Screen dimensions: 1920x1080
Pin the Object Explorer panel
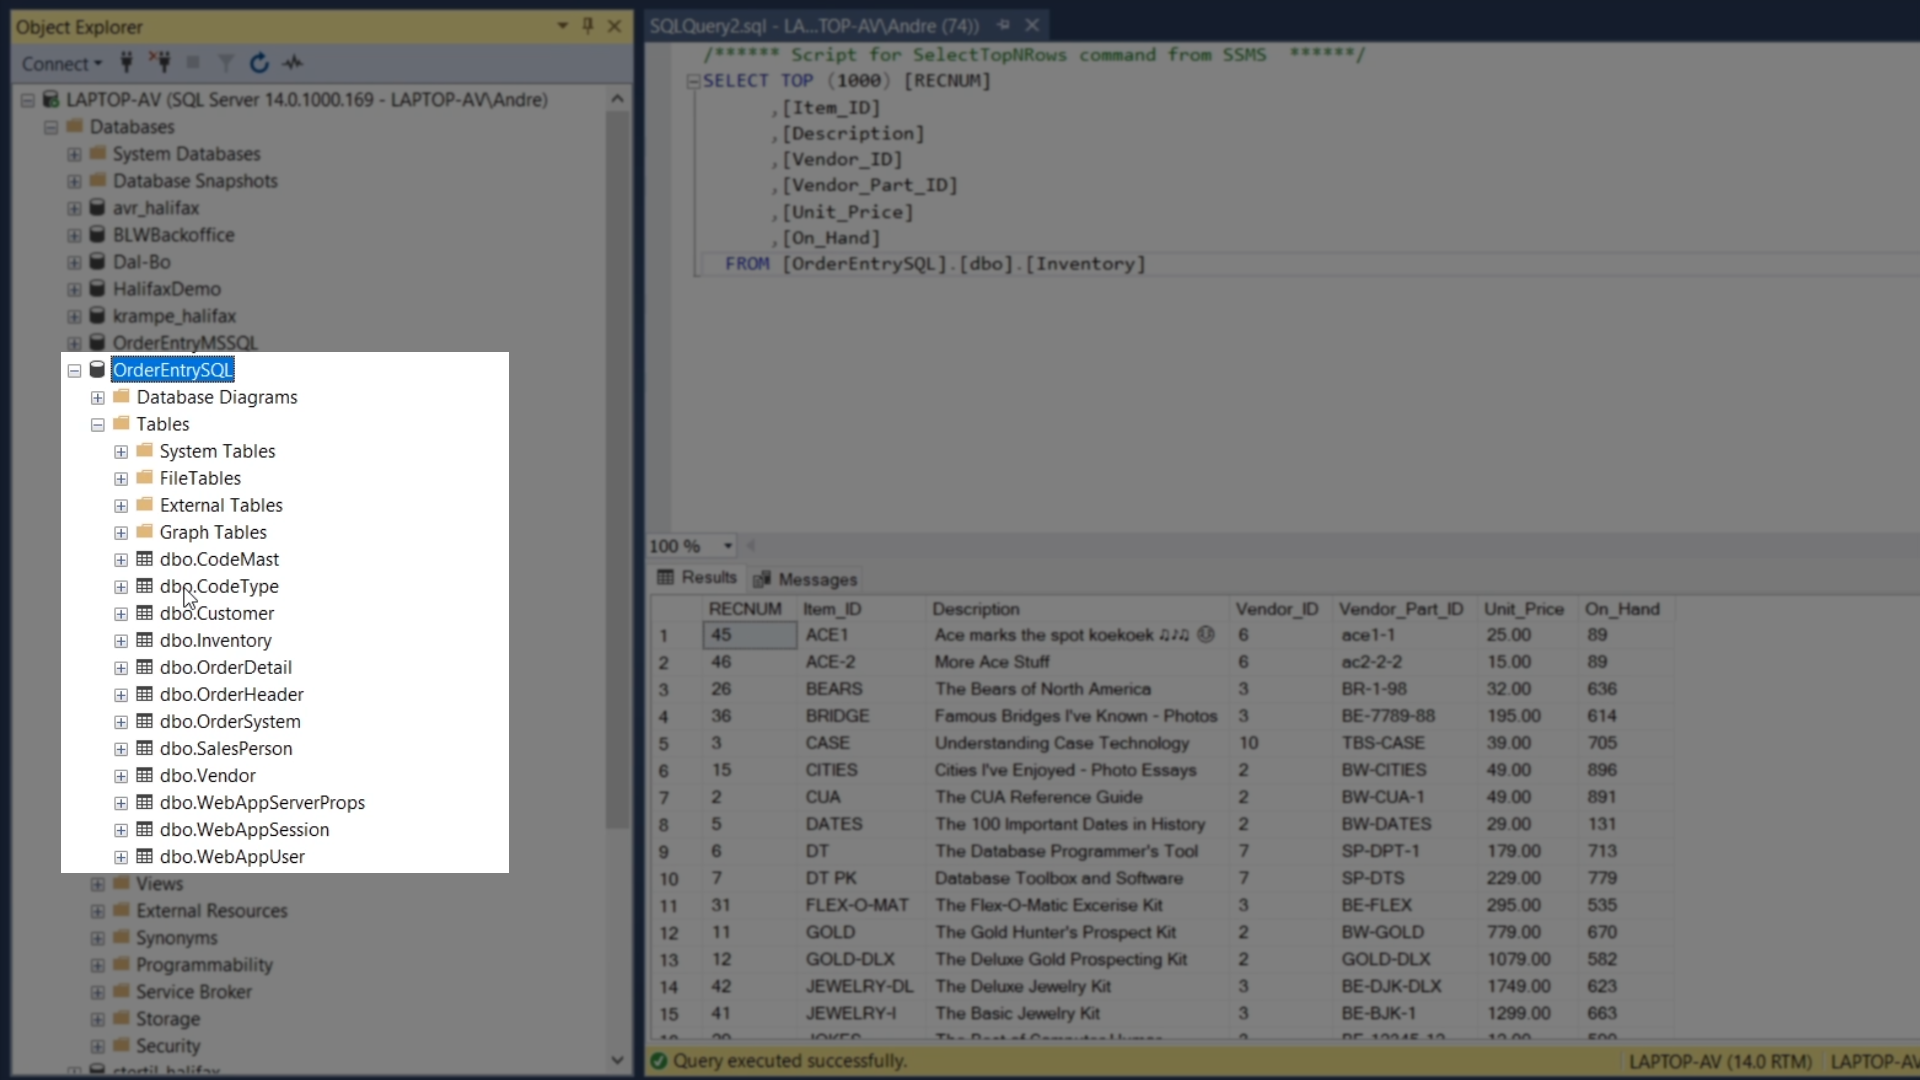pos(588,26)
